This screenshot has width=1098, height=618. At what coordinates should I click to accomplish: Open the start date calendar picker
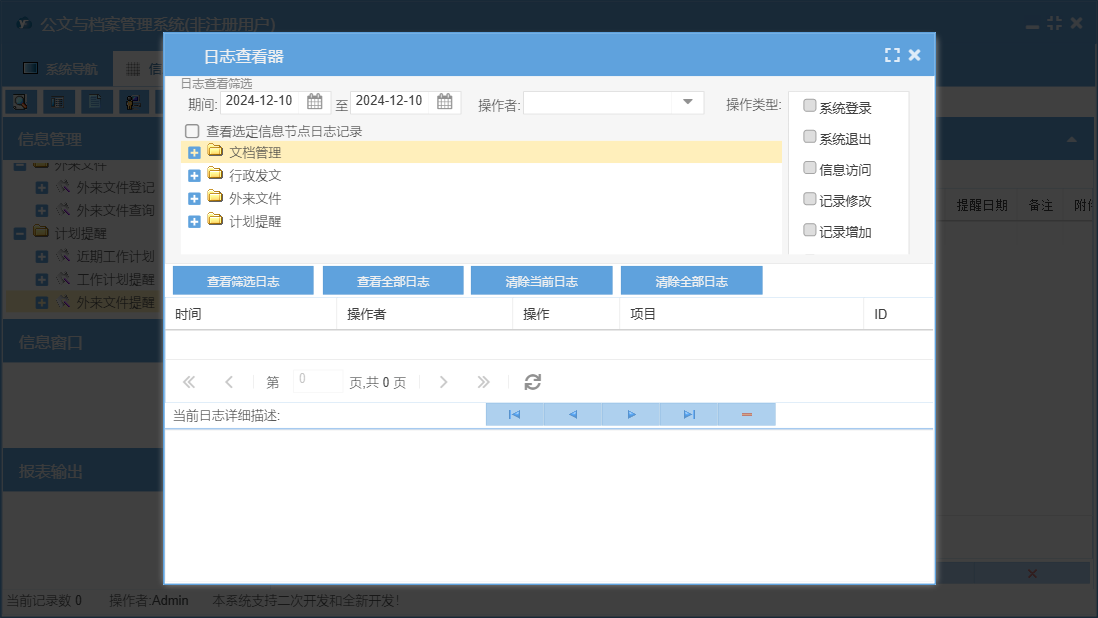pos(315,101)
